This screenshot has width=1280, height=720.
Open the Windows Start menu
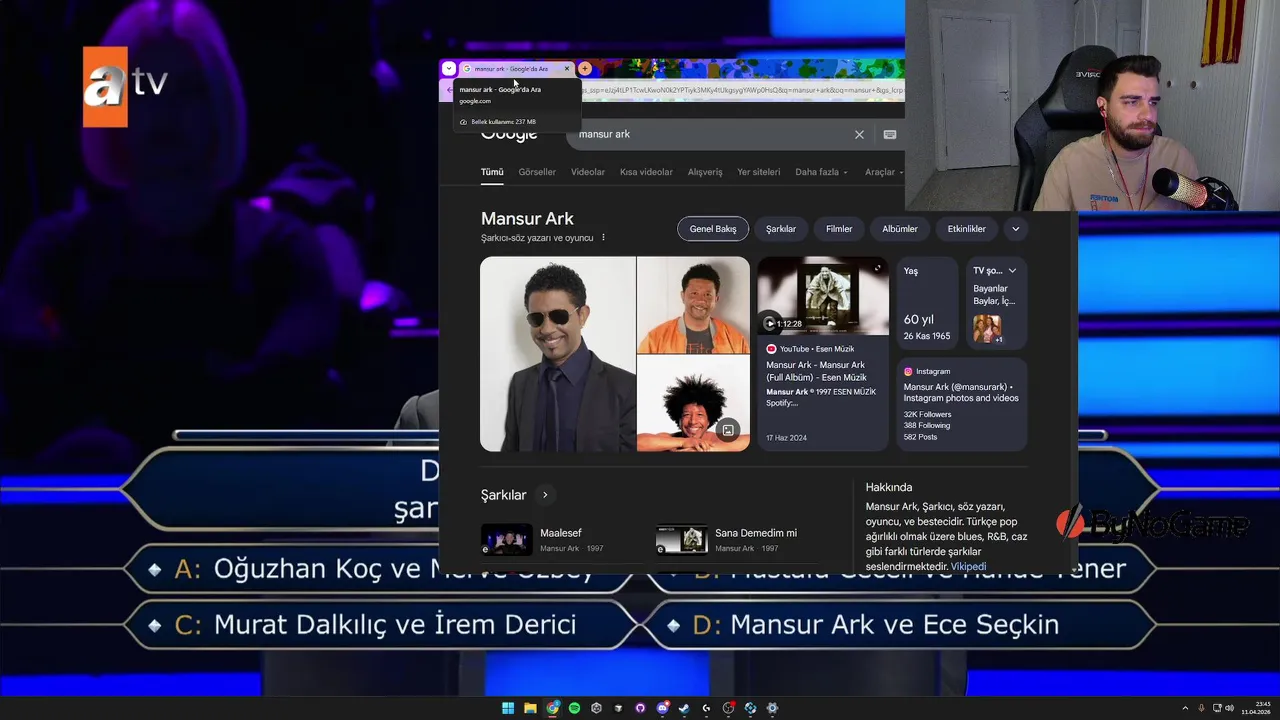click(x=508, y=708)
